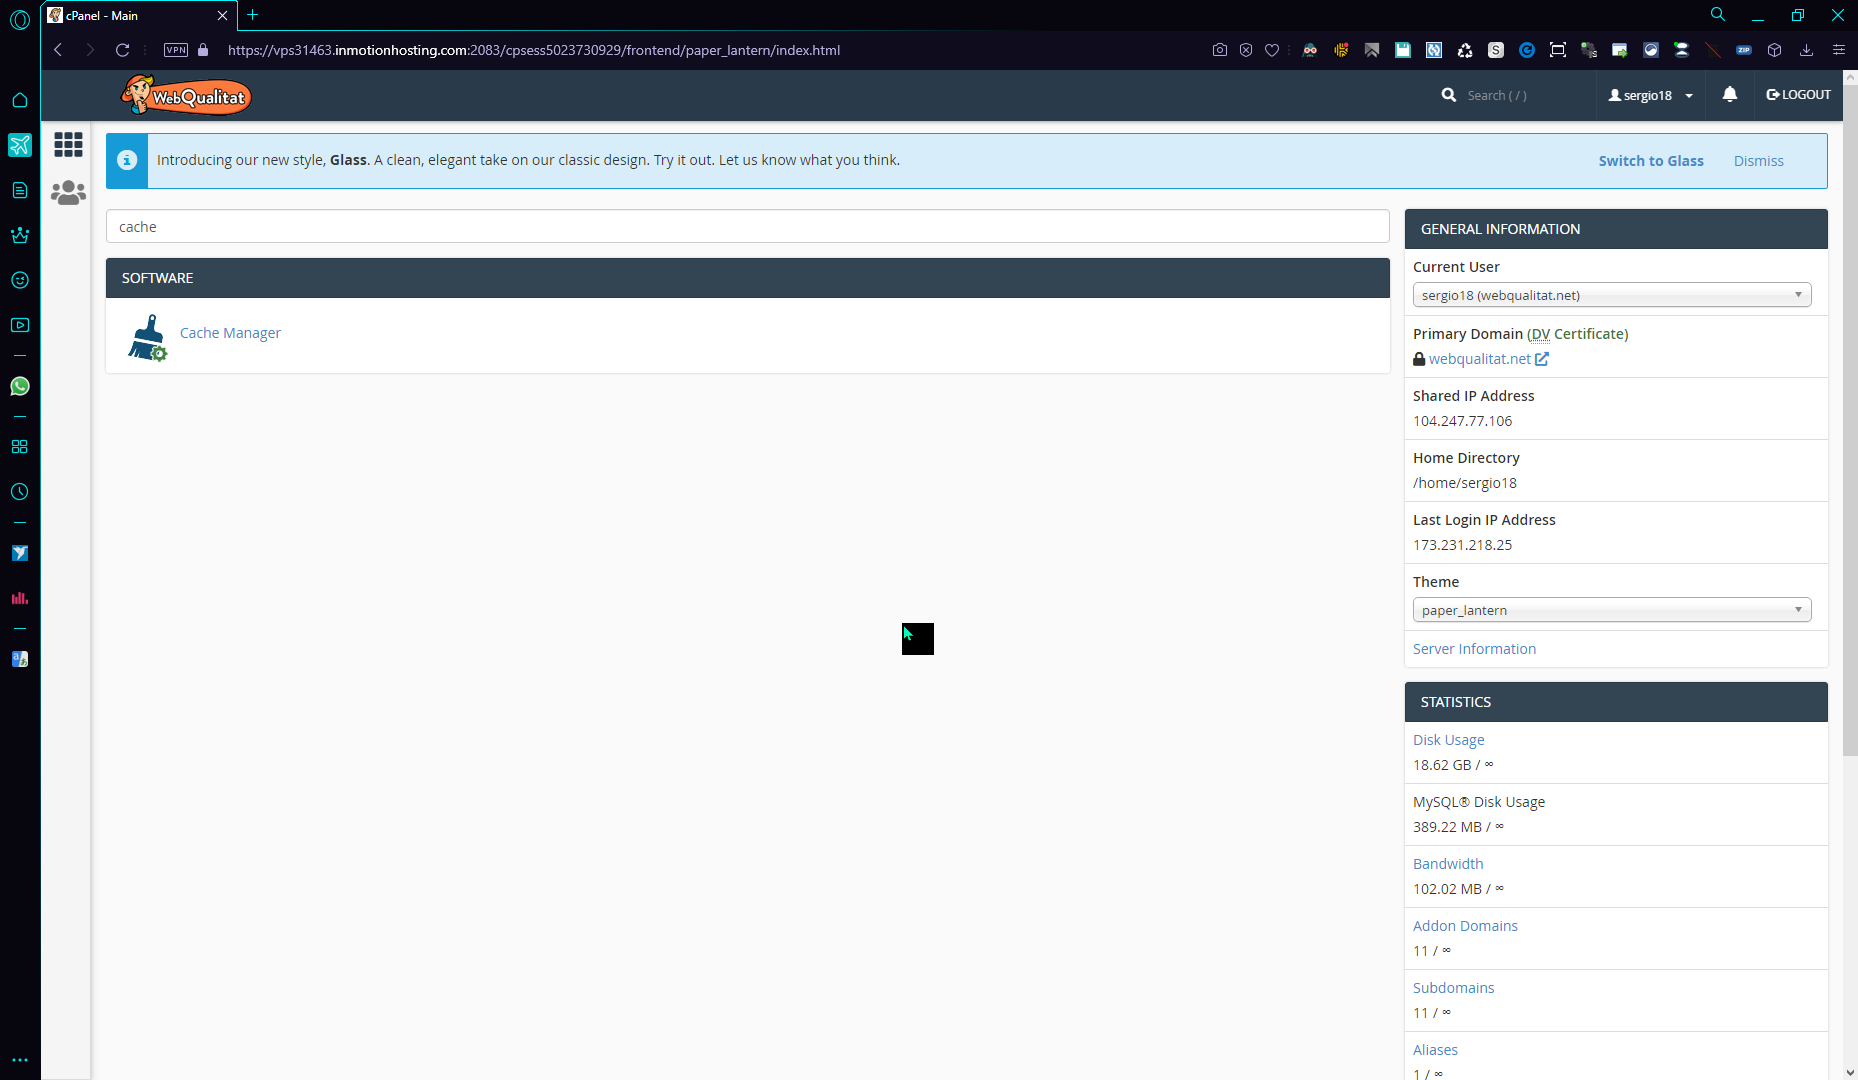
Task: Open the webqualitat.net primary domain link
Action: (1480, 359)
